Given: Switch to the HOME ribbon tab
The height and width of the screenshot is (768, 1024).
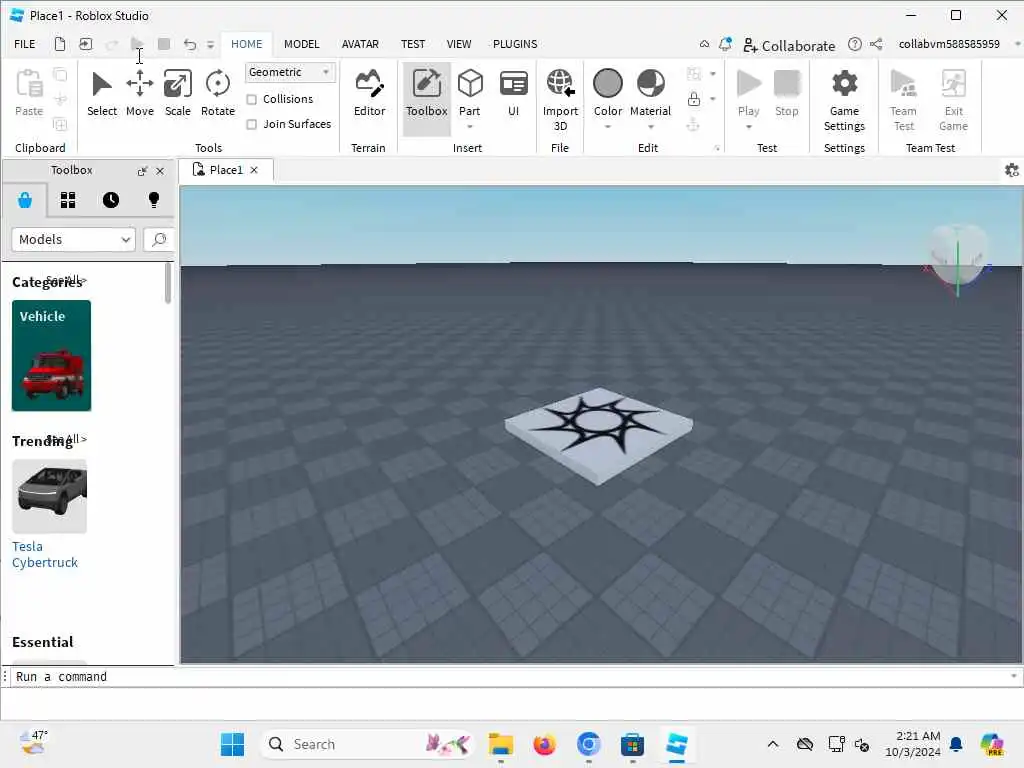Looking at the screenshot, I should (x=246, y=44).
